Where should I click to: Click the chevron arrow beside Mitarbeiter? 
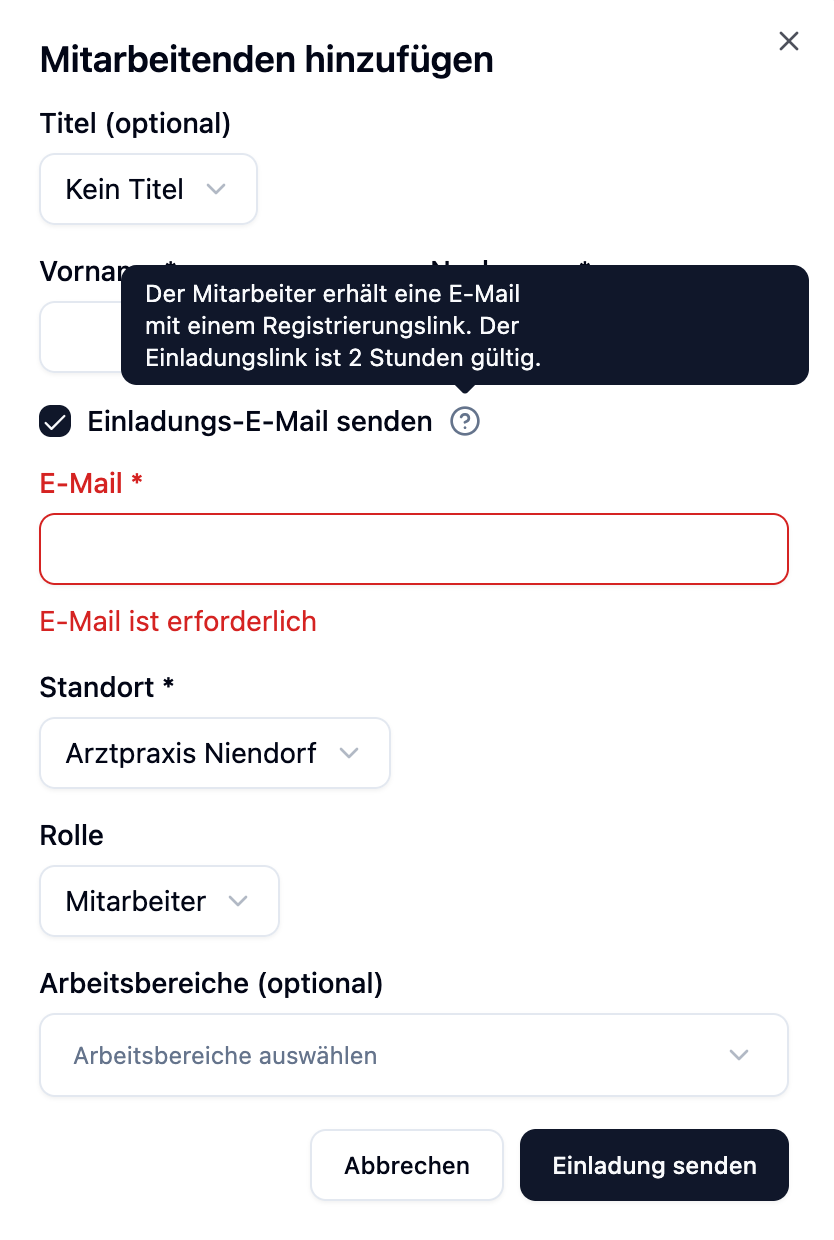(237, 901)
